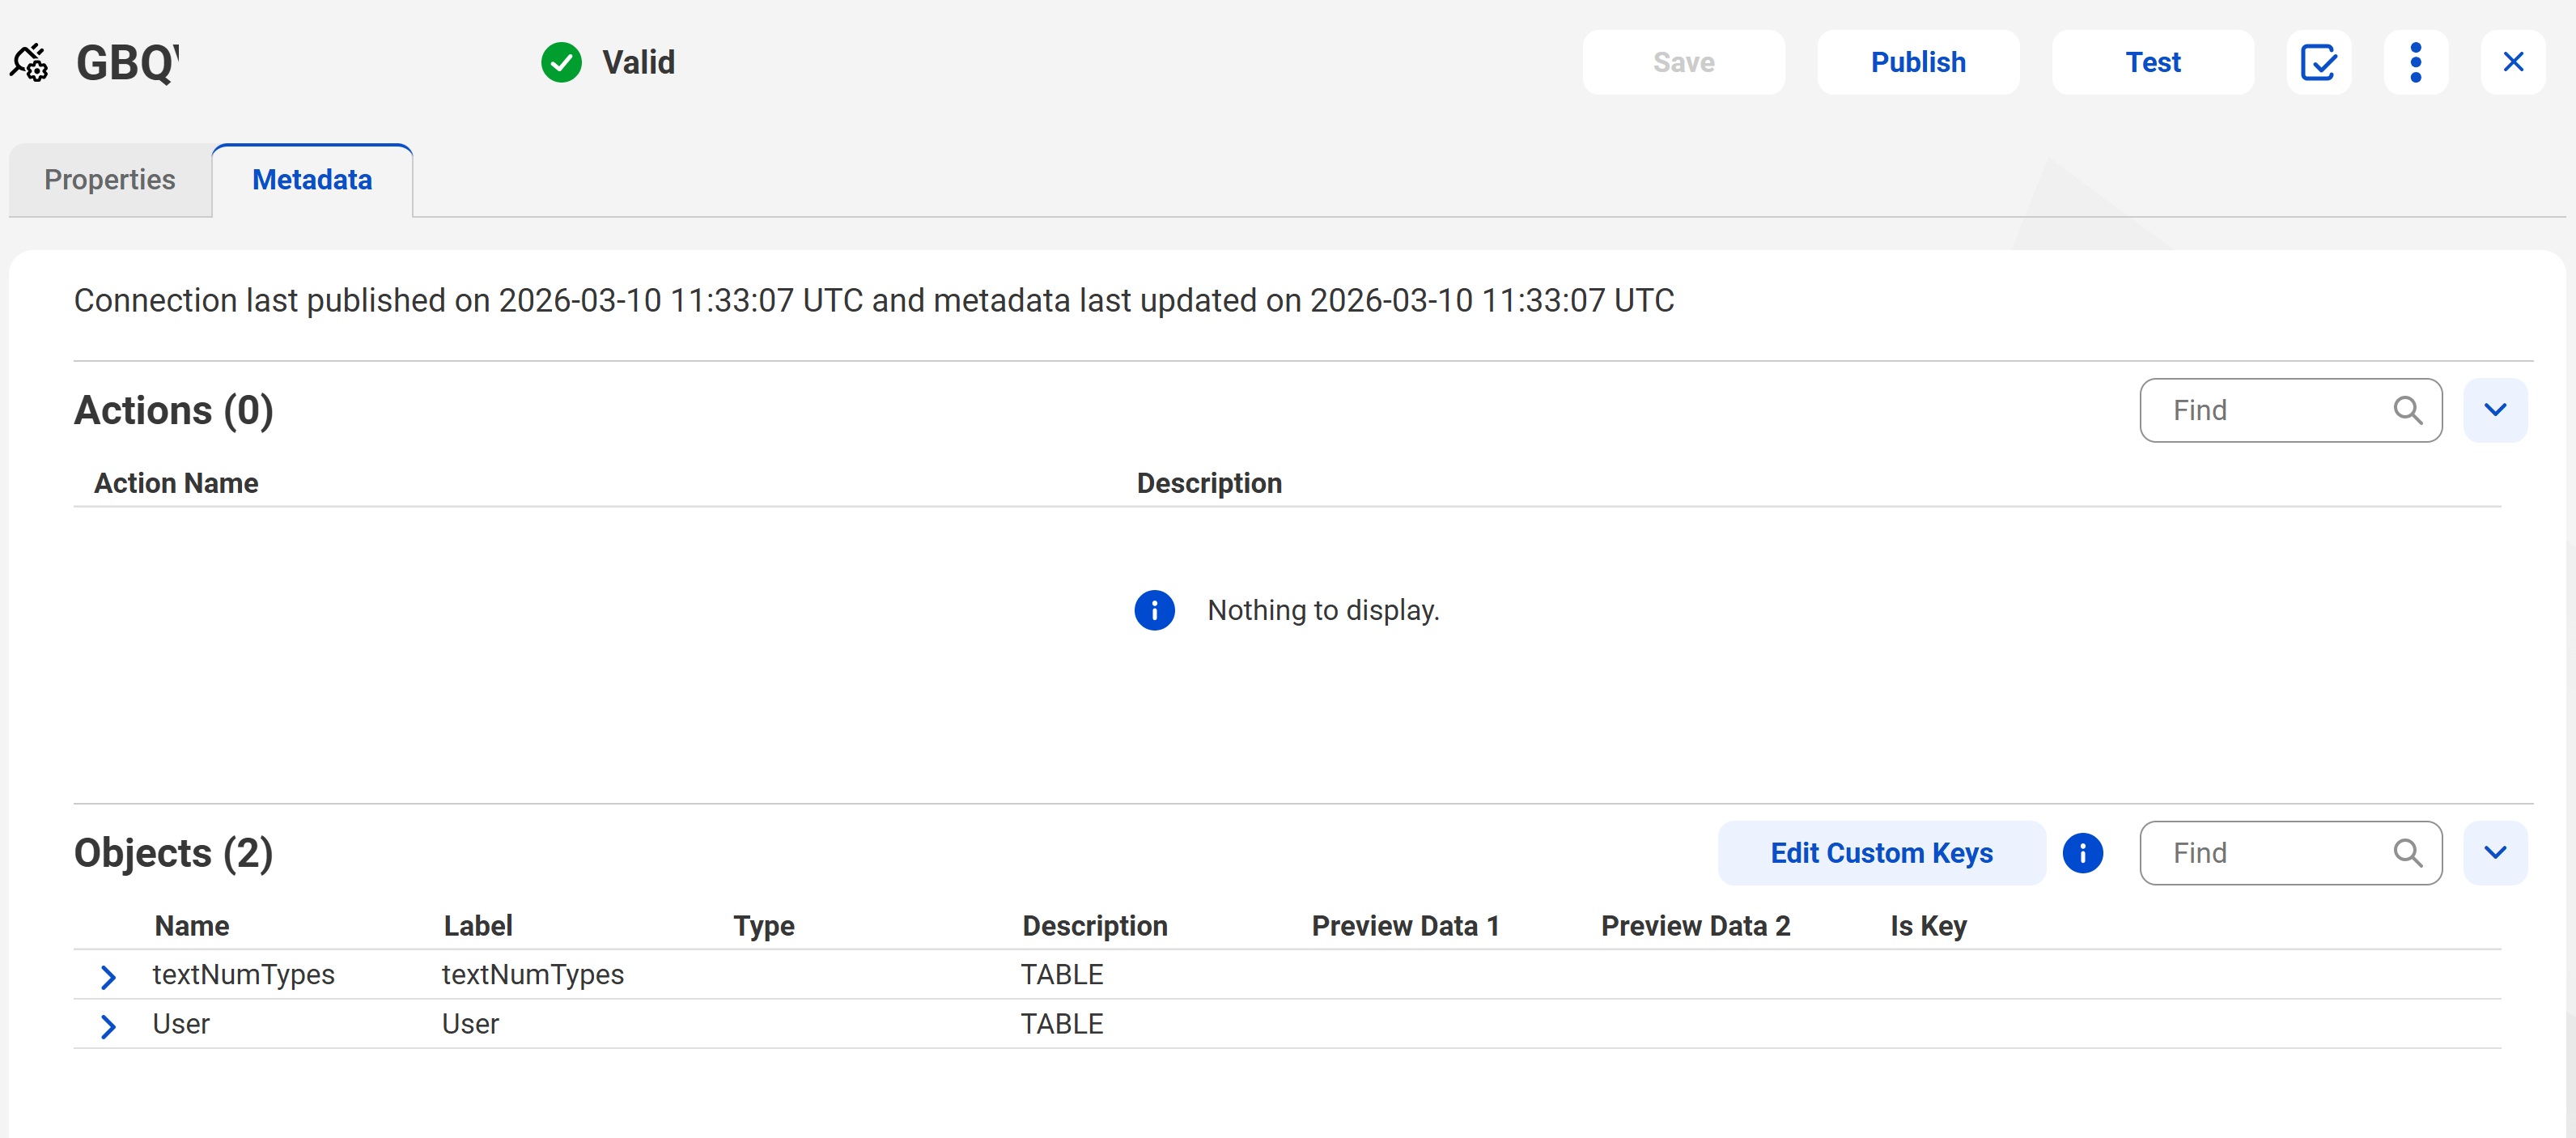
Task: Close the GBQ connection editor
Action: [2512, 62]
